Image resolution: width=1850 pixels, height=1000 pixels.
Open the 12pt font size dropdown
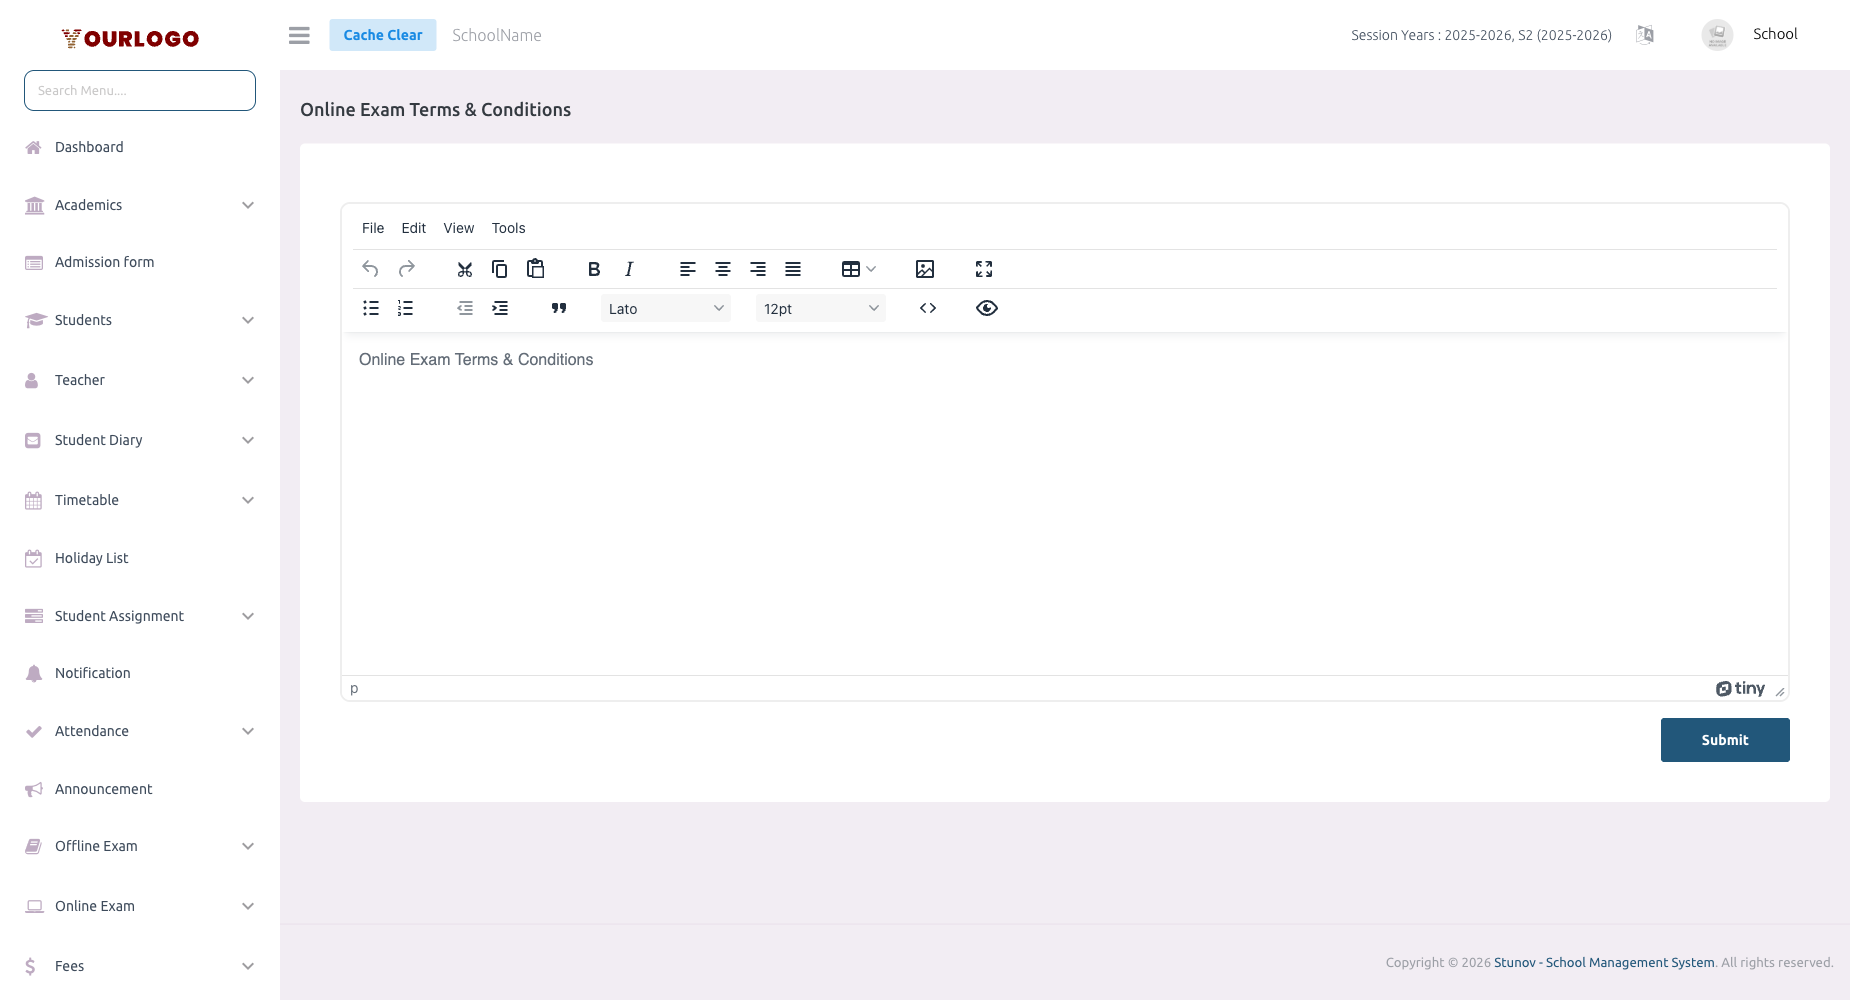coord(820,308)
